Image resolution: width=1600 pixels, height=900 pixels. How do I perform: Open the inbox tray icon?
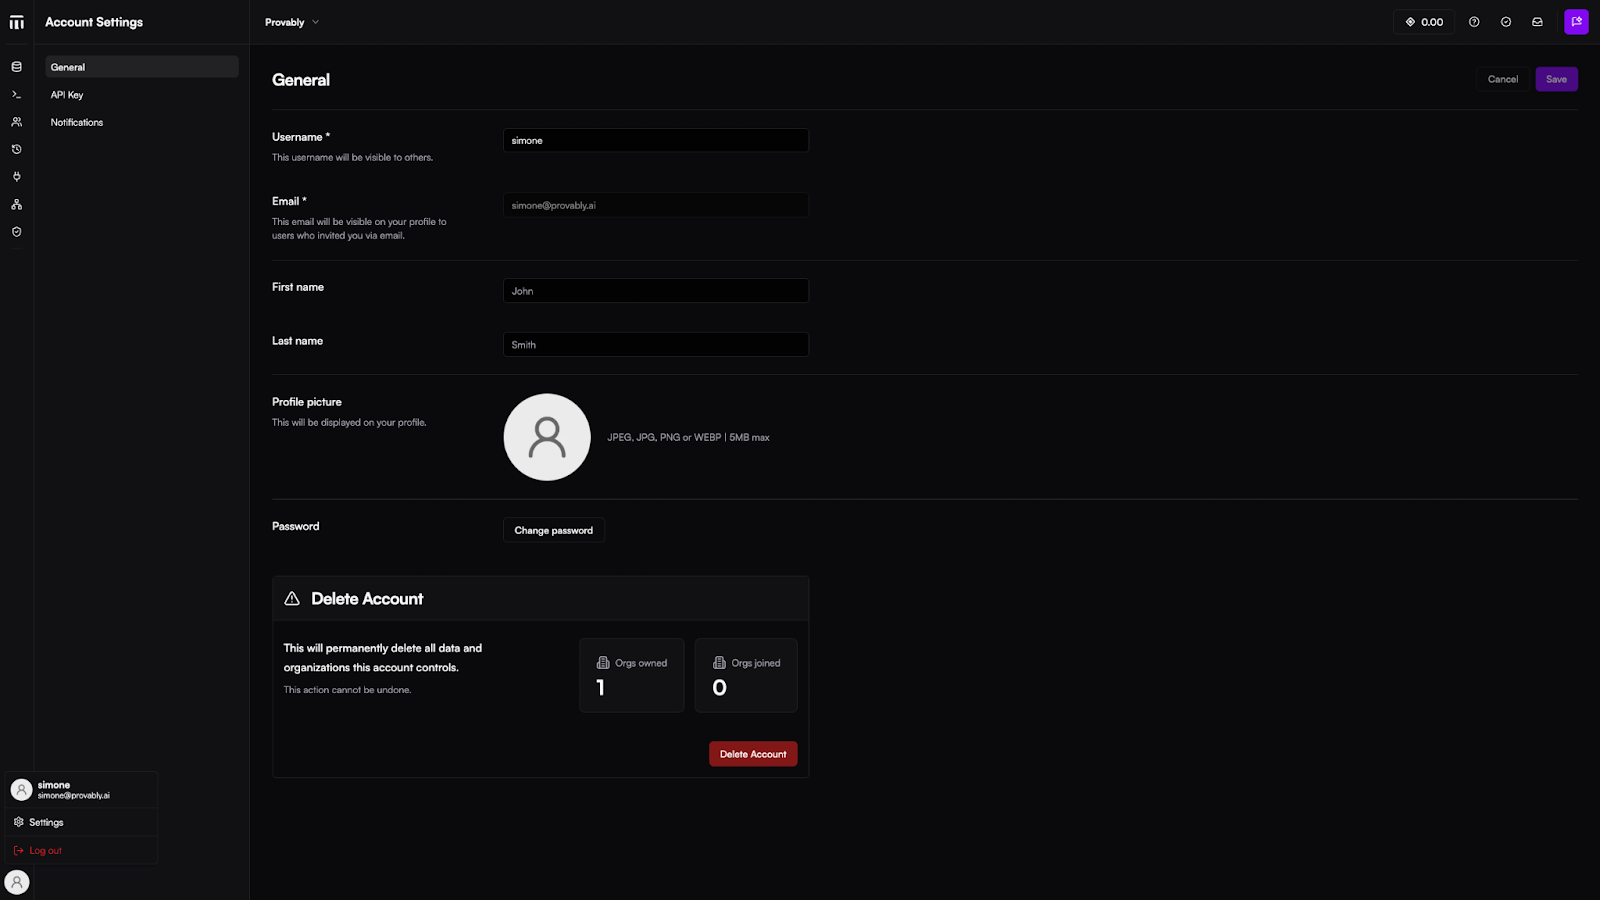1537,22
